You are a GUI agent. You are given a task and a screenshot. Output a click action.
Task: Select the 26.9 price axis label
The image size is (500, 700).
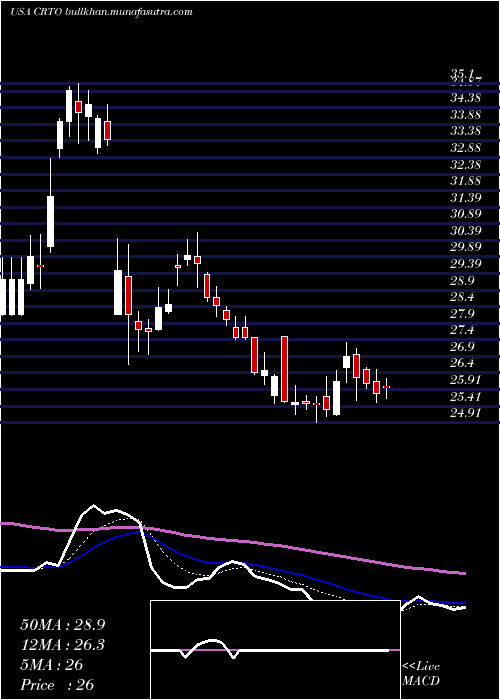pyautogui.click(x=462, y=347)
